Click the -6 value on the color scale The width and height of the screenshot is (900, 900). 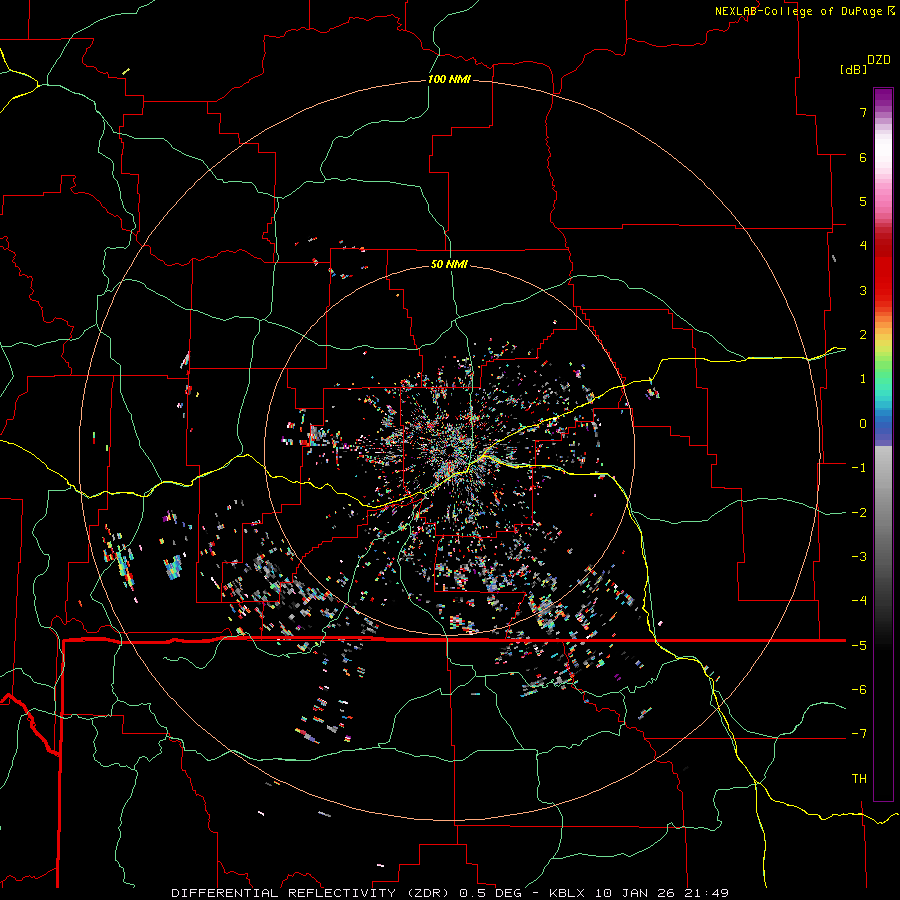click(859, 690)
